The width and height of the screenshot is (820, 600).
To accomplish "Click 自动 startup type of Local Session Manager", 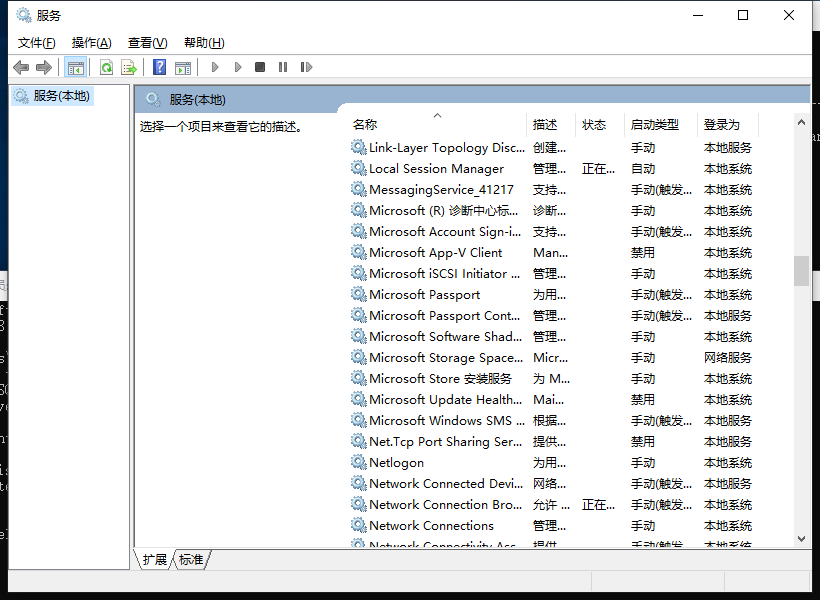I will [x=643, y=168].
